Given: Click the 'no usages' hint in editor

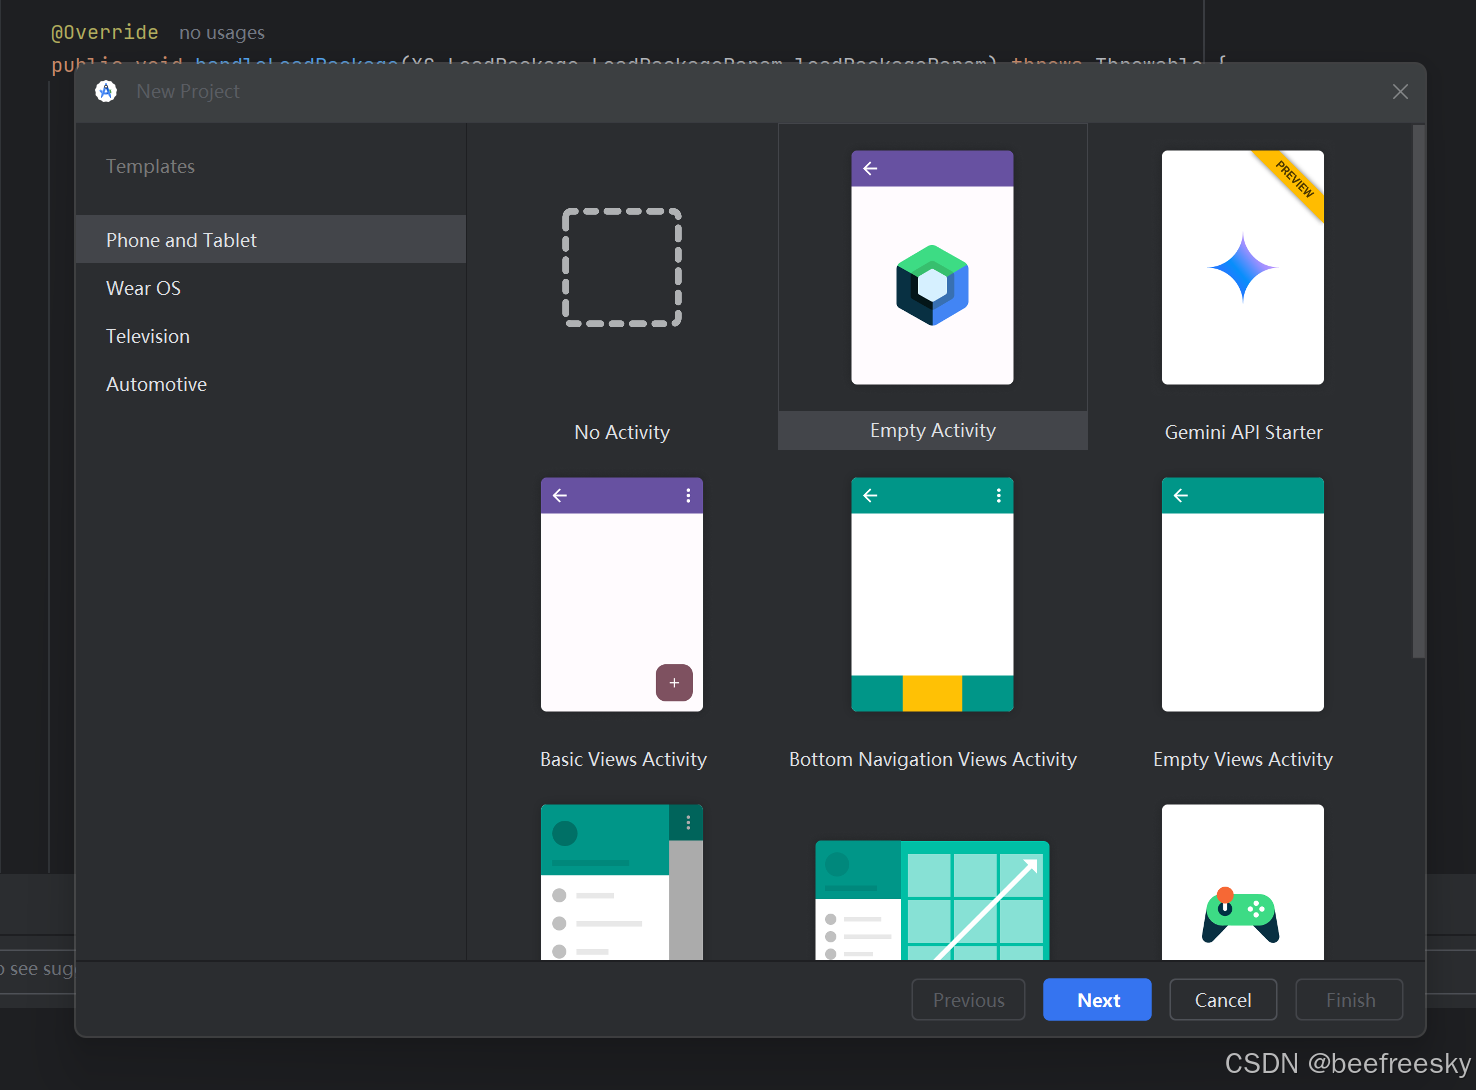Looking at the screenshot, I should [222, 33].
